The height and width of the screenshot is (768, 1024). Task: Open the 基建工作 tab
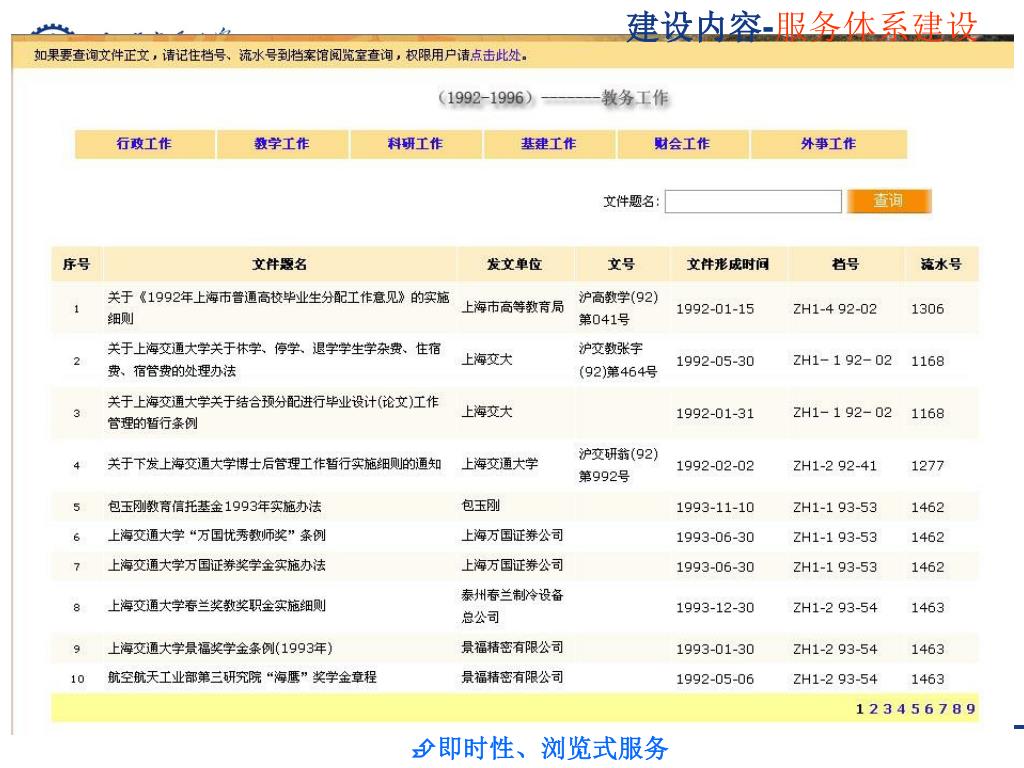tap(549, 144)
